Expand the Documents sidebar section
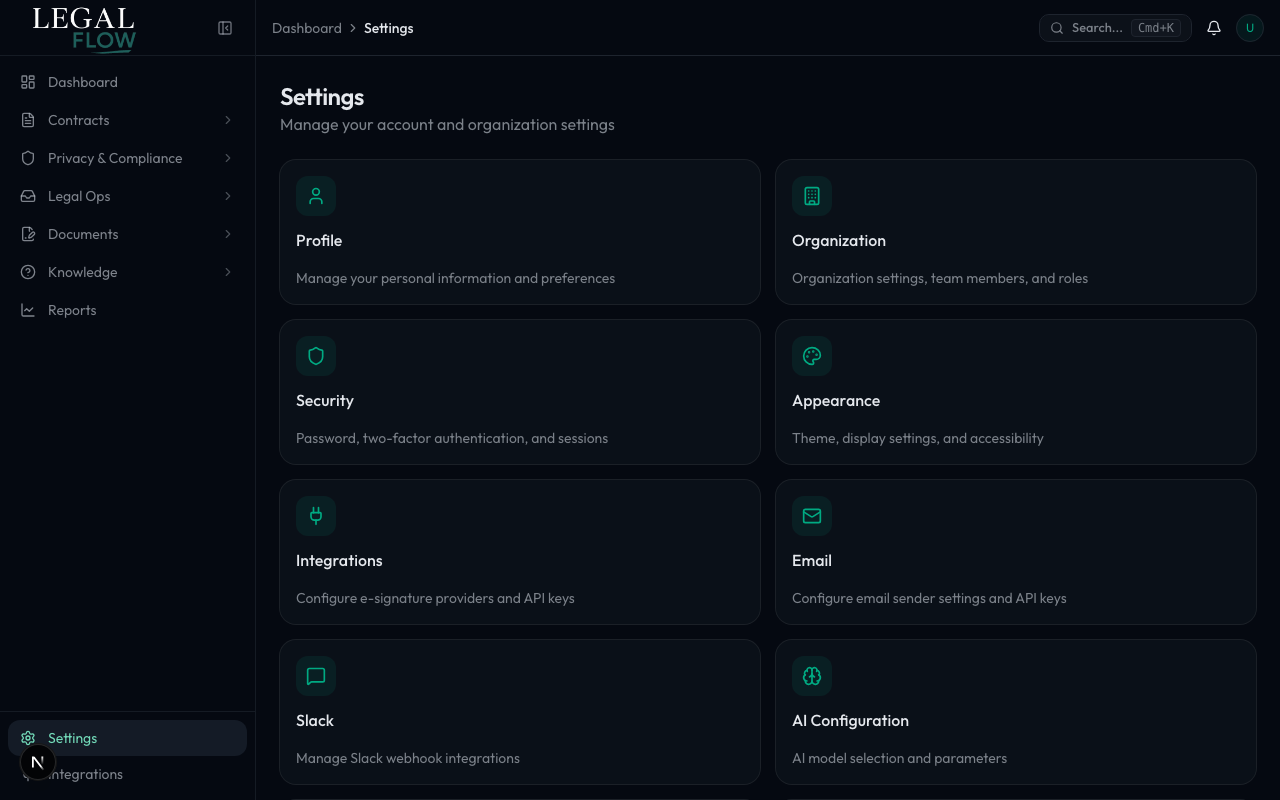 tap(227, 234)
